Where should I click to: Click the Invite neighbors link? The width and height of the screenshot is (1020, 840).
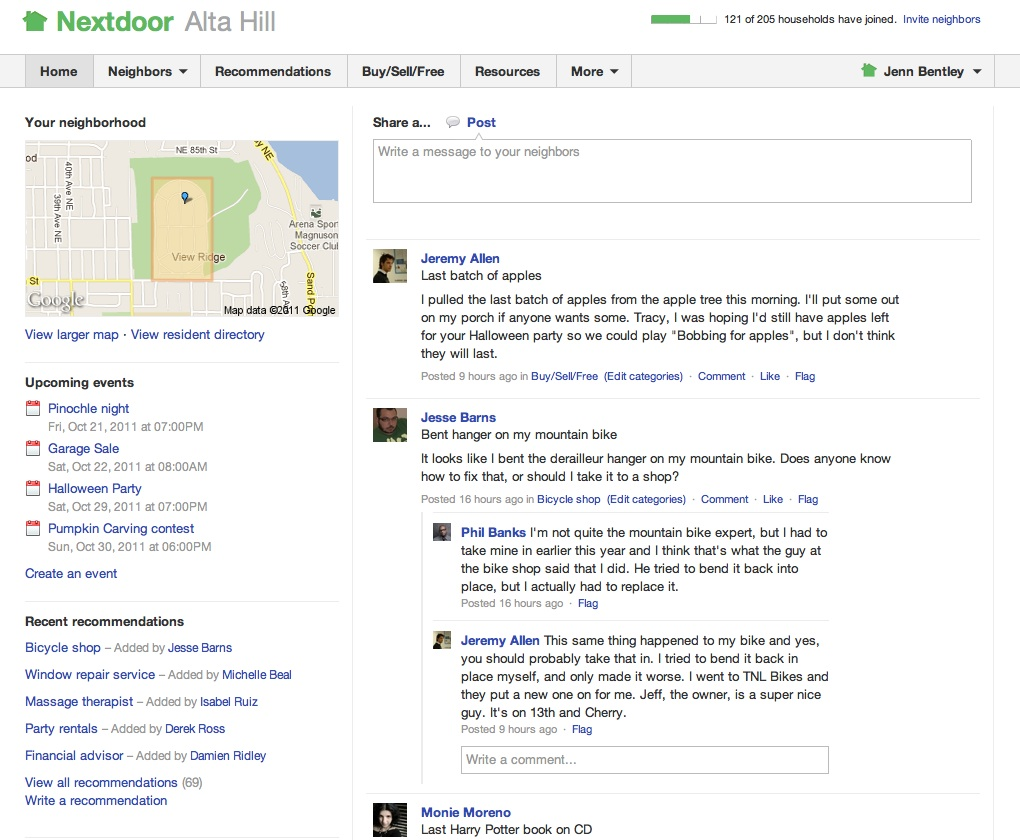click(x=941, y=19)
